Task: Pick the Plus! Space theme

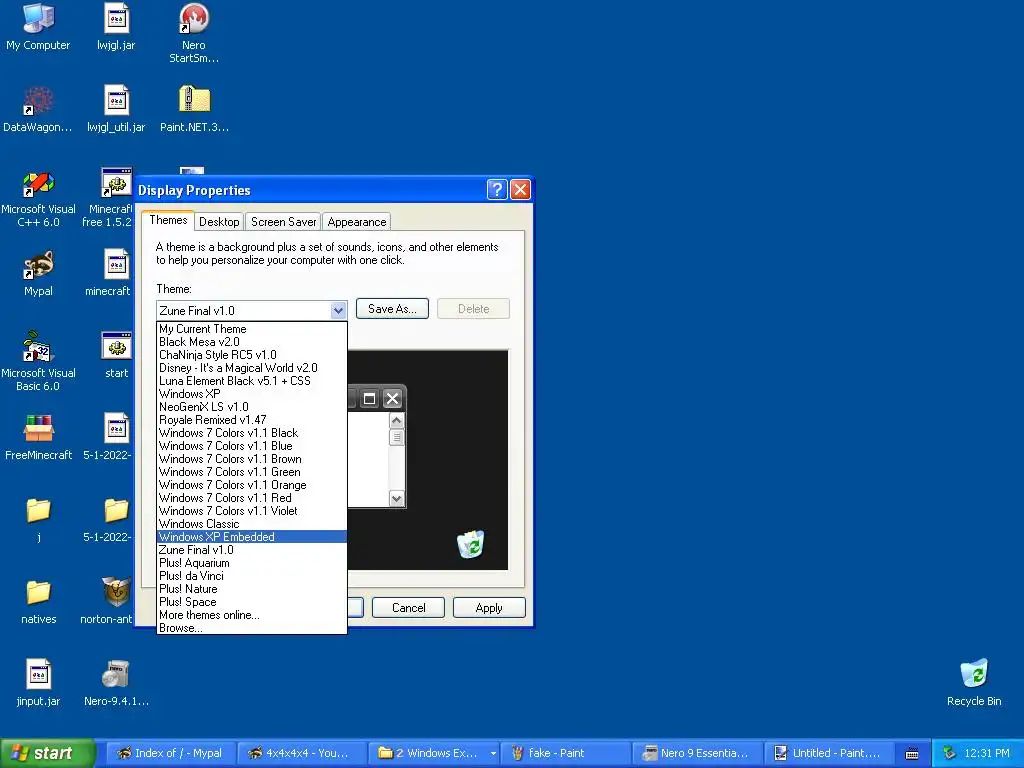Action: tap(252, 602)
